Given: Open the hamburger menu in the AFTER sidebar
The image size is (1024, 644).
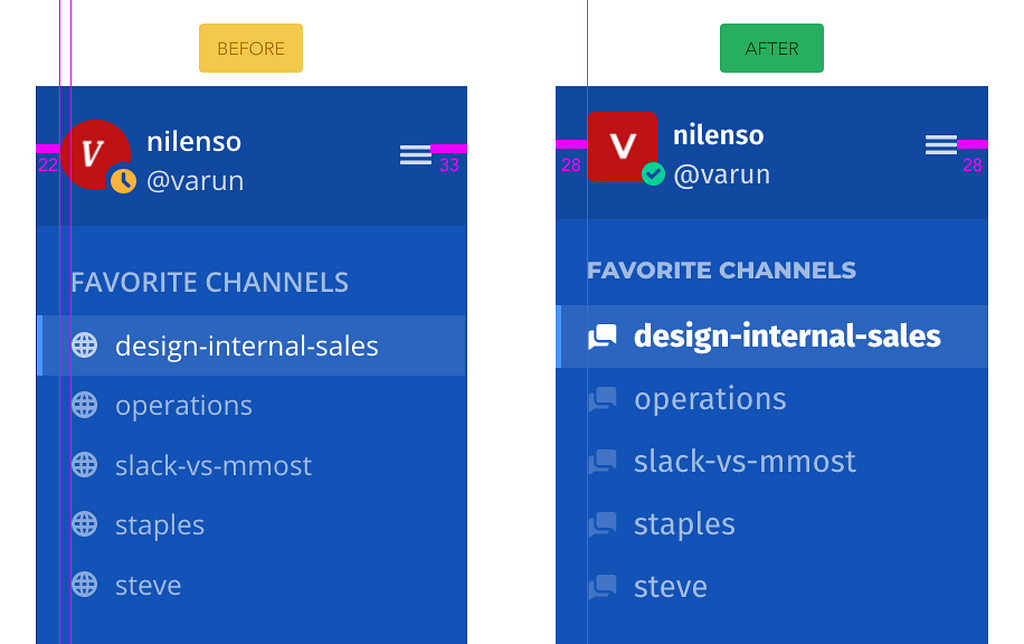Looking at the screenshot, I should [x=941, y=145].
